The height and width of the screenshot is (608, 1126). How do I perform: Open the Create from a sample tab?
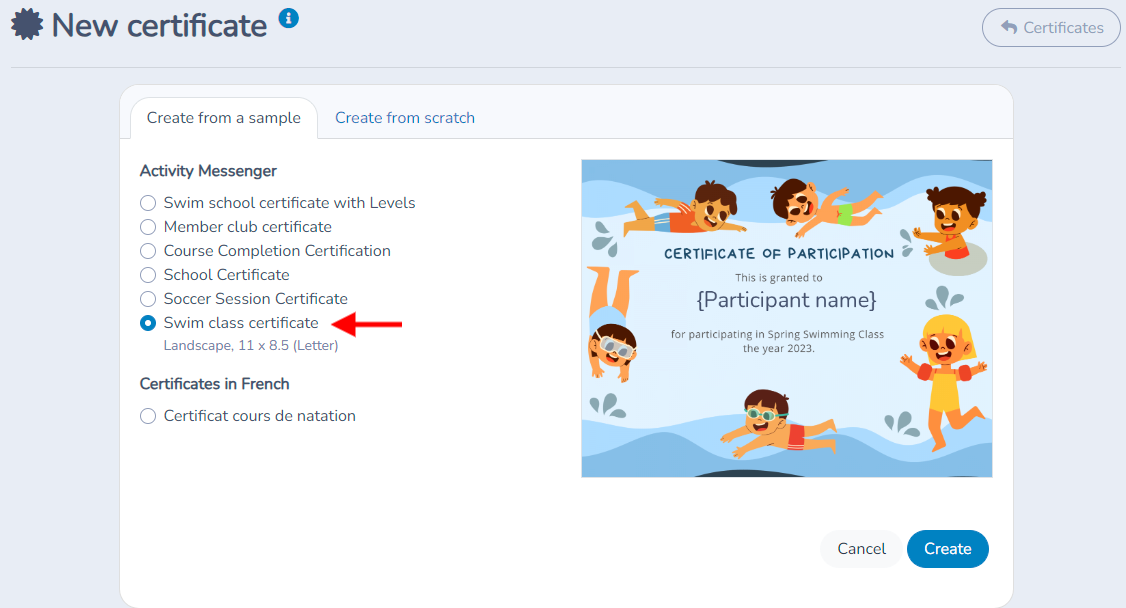point(223,118)
